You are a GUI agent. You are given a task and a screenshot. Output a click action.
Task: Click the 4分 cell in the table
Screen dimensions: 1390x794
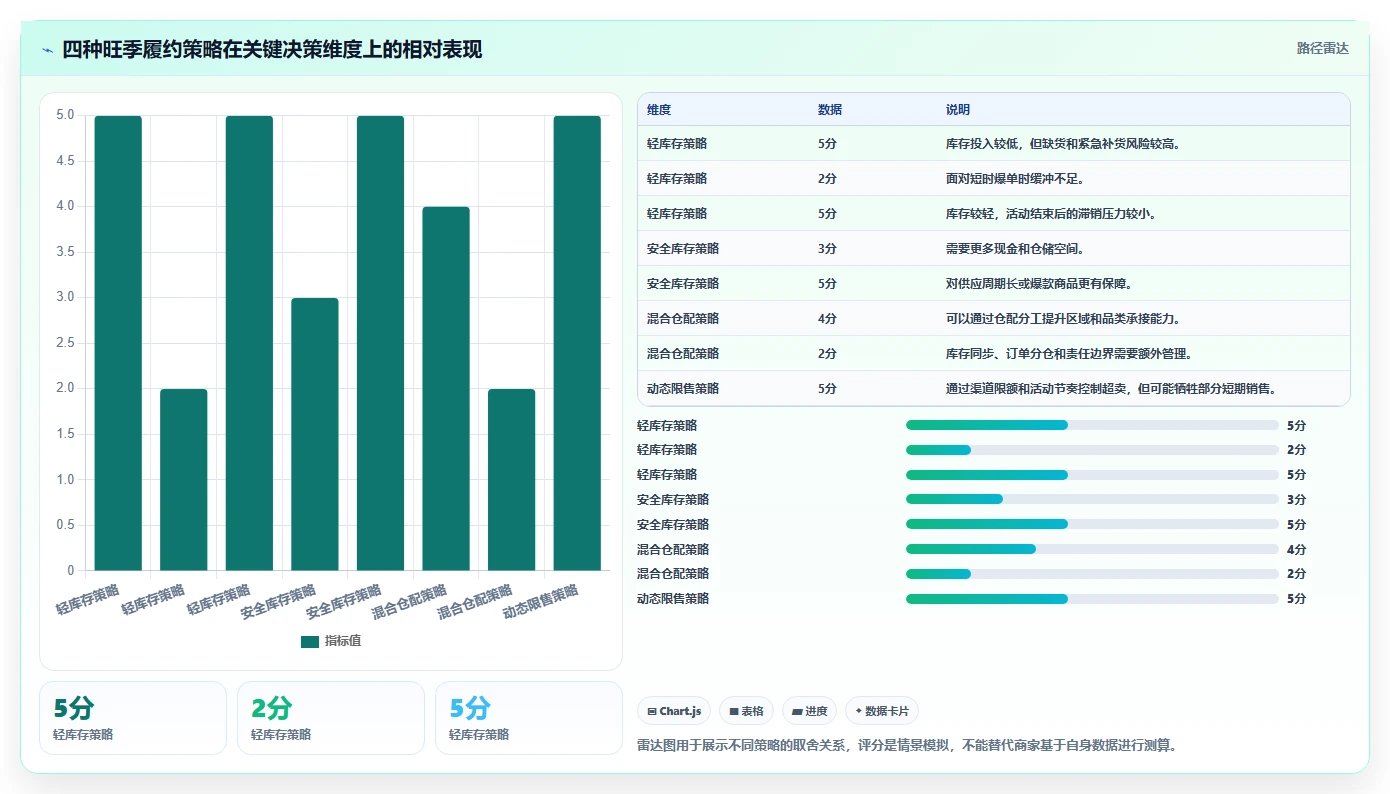[827, 319]
